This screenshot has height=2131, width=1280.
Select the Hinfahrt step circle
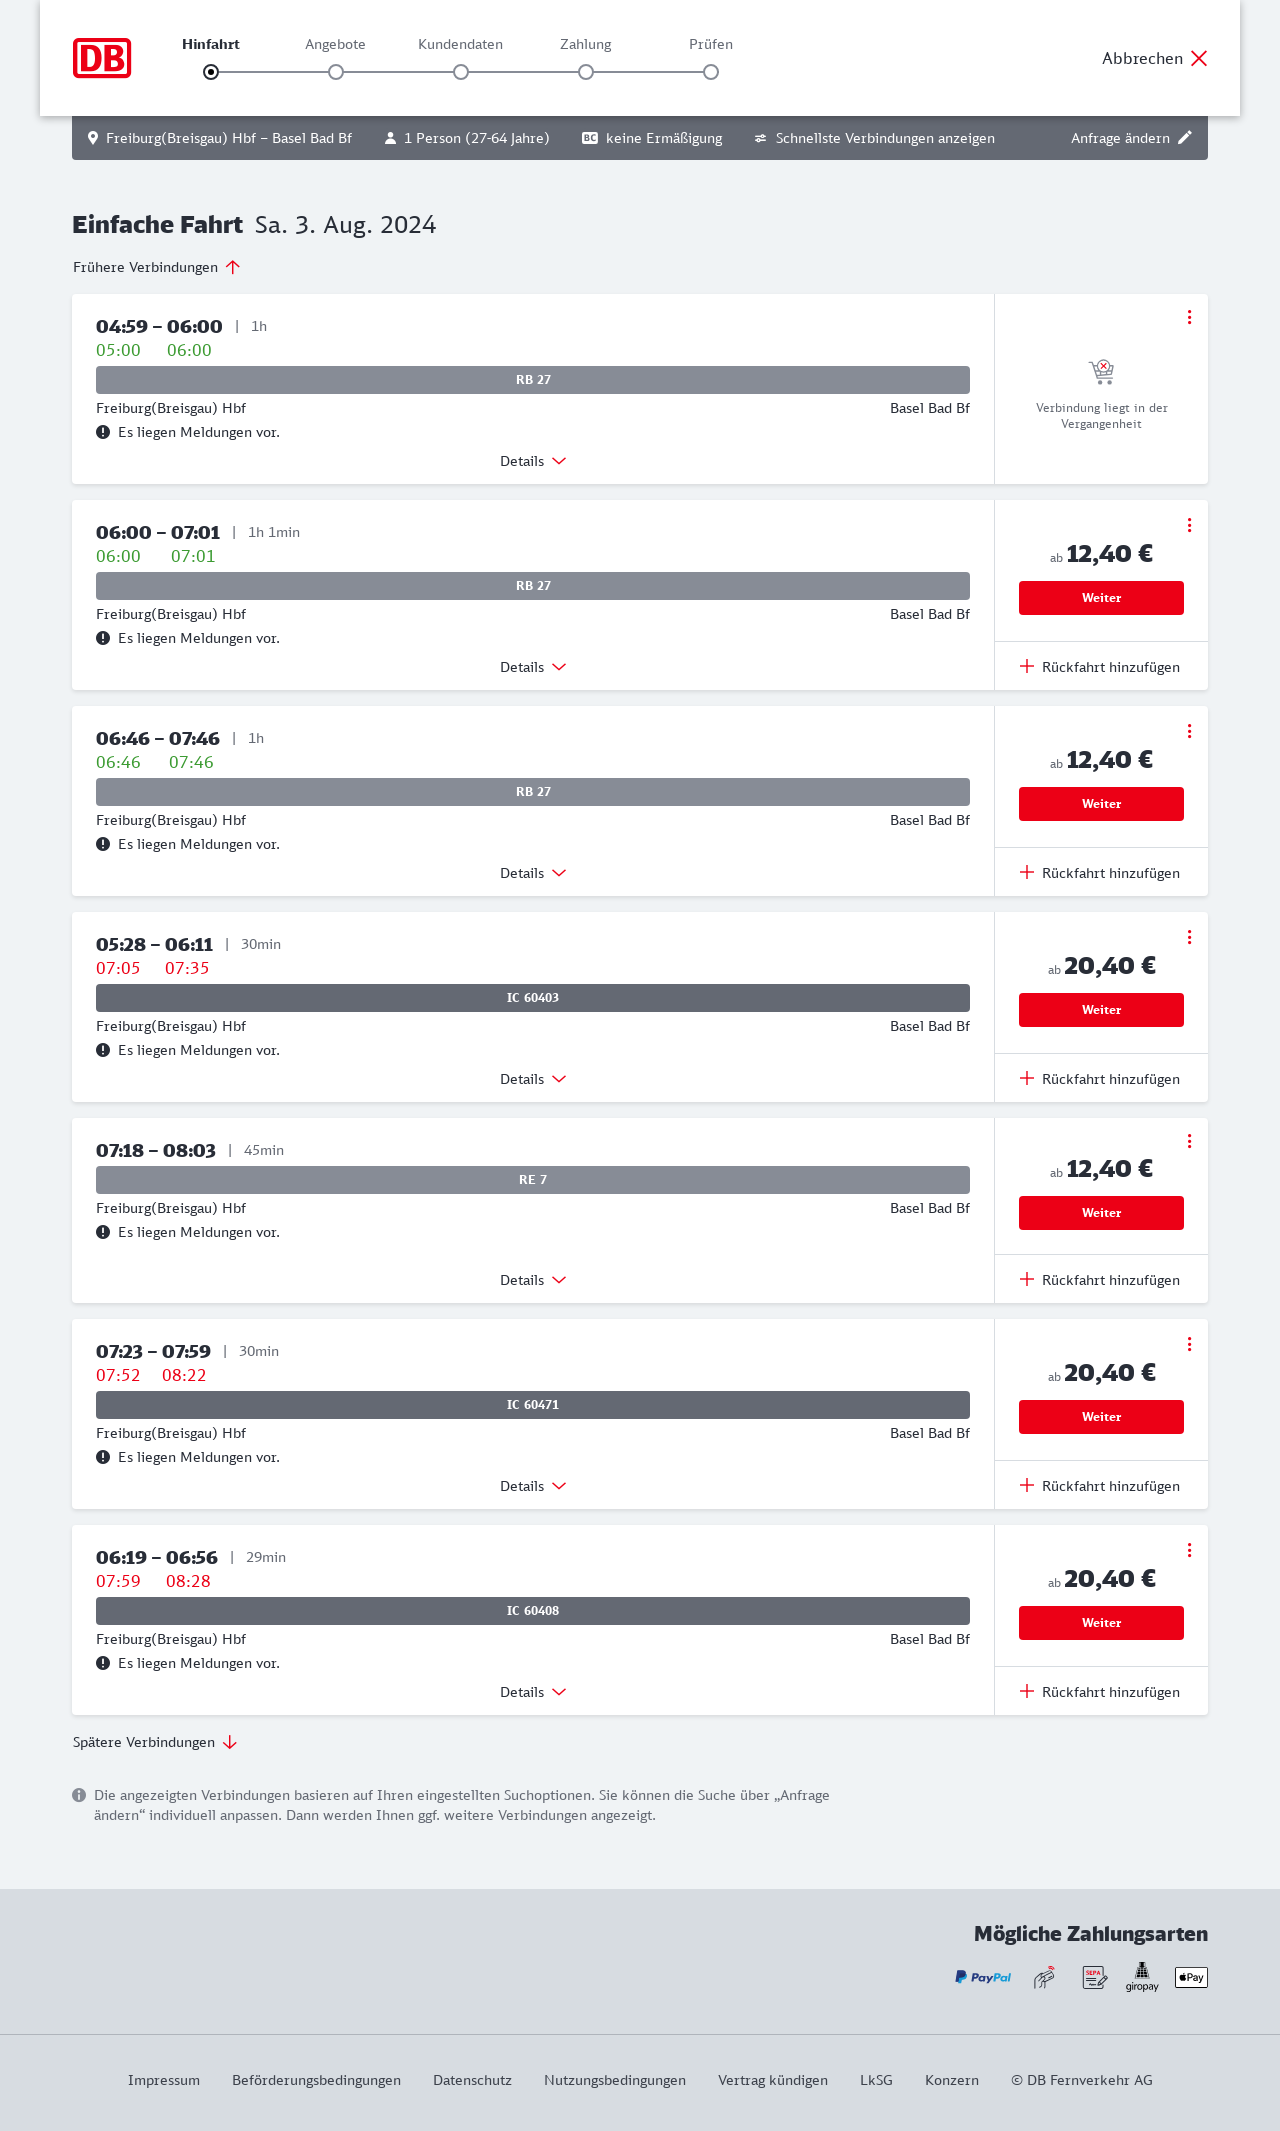tap(211, 72)
